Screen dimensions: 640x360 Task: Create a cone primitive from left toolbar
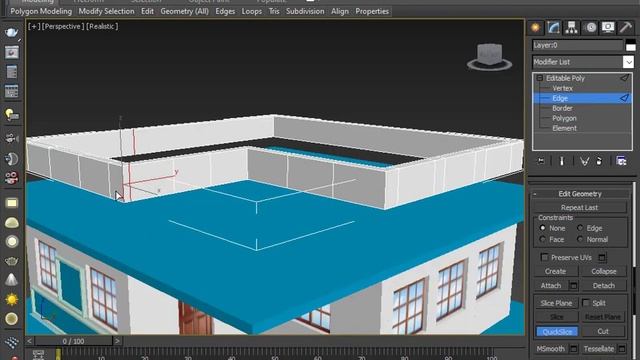point(11,280)
